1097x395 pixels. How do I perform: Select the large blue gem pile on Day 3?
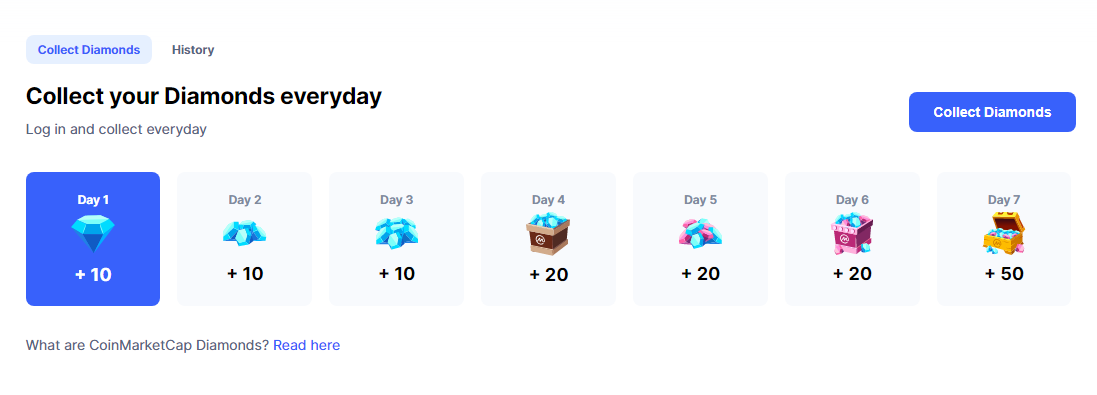[x=396, y=232]
